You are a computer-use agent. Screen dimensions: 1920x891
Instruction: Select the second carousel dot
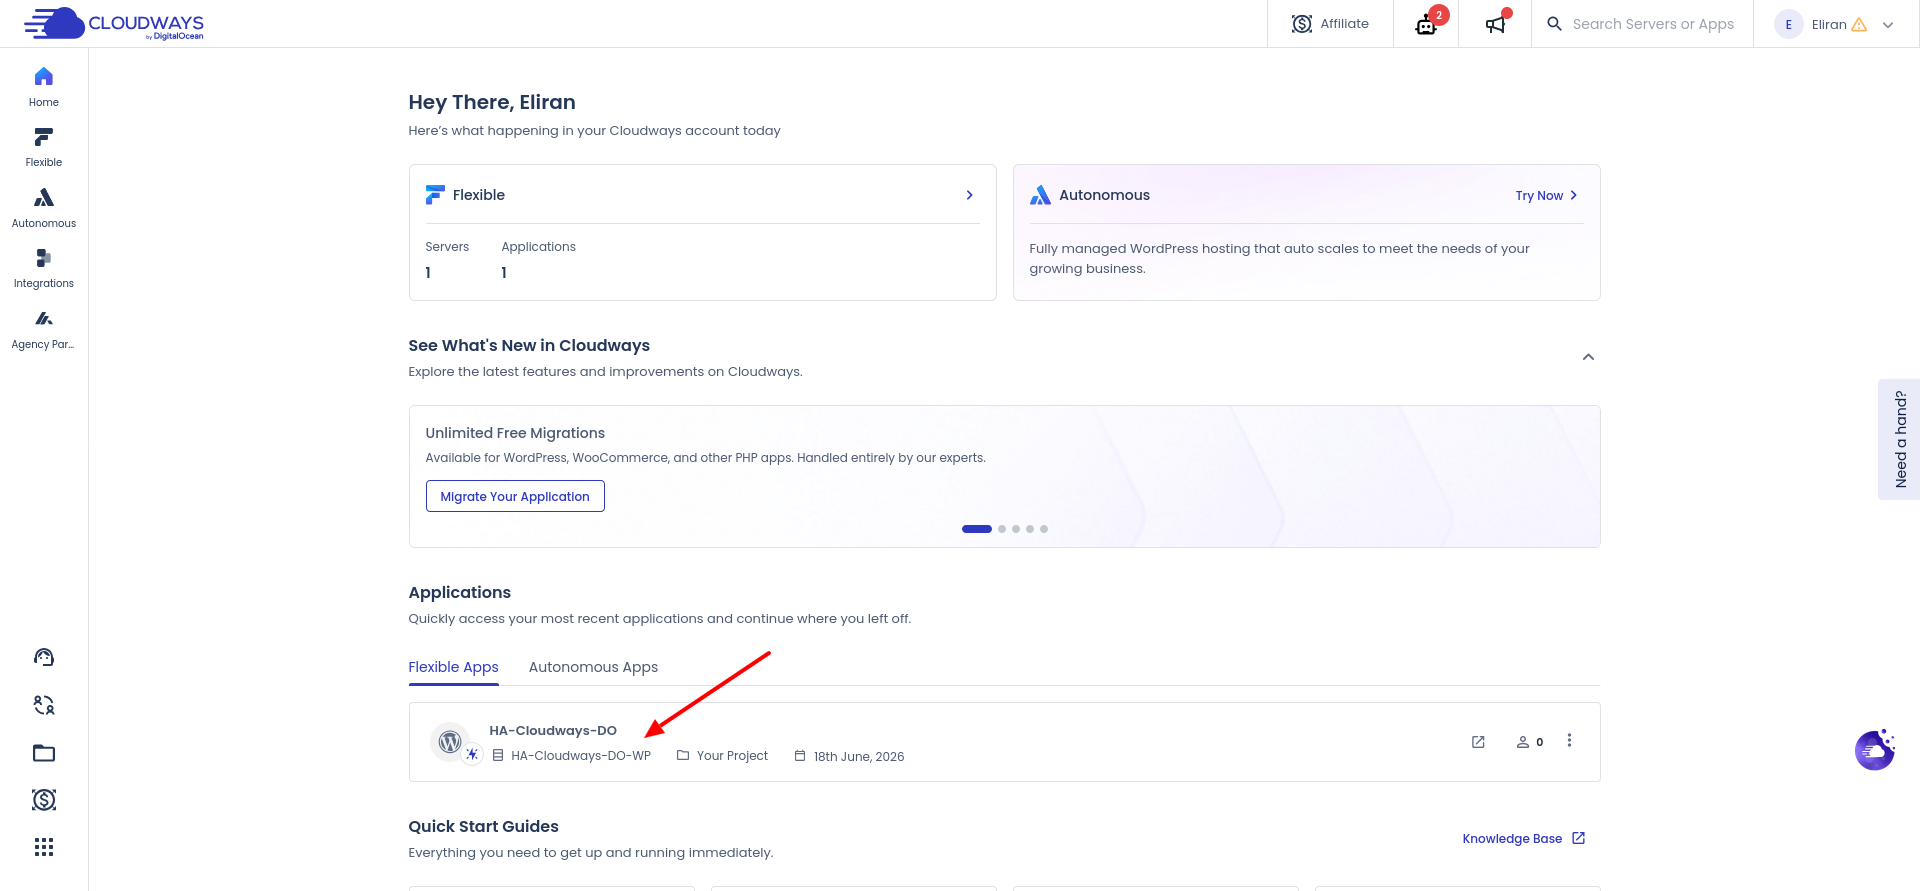coord(1002,529)
